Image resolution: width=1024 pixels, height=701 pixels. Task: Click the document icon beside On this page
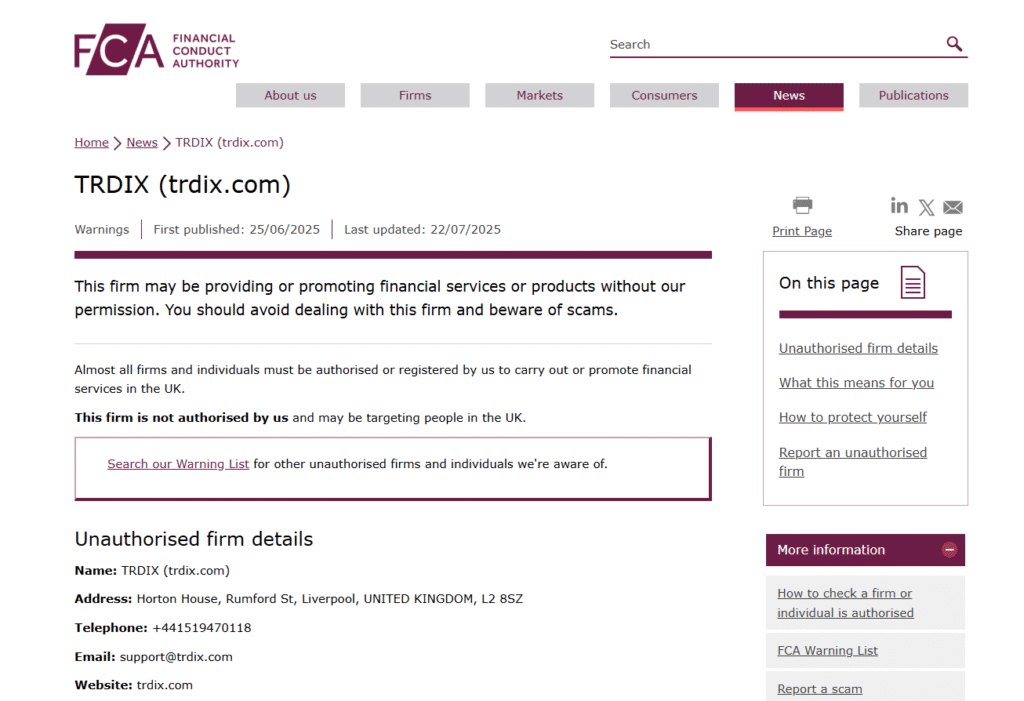tap(912, 282)
